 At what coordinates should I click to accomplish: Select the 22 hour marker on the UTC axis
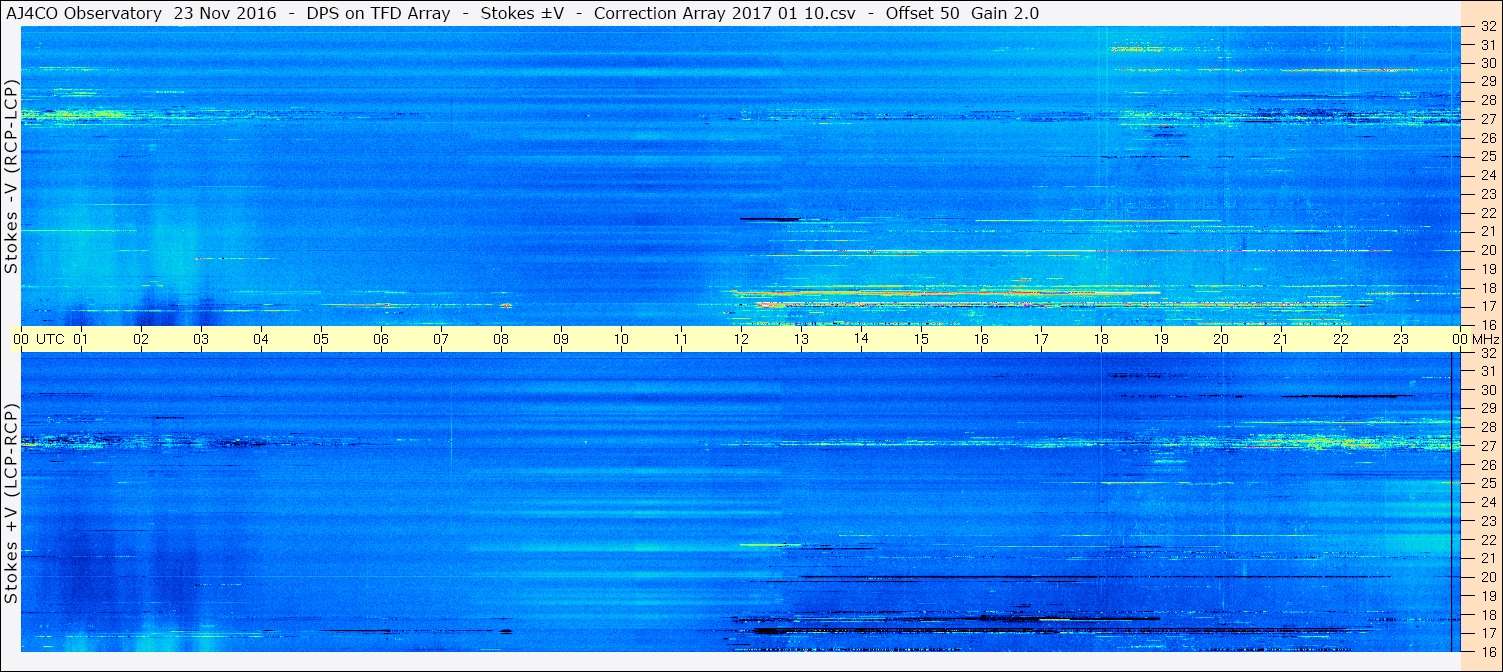(1341, 339)
